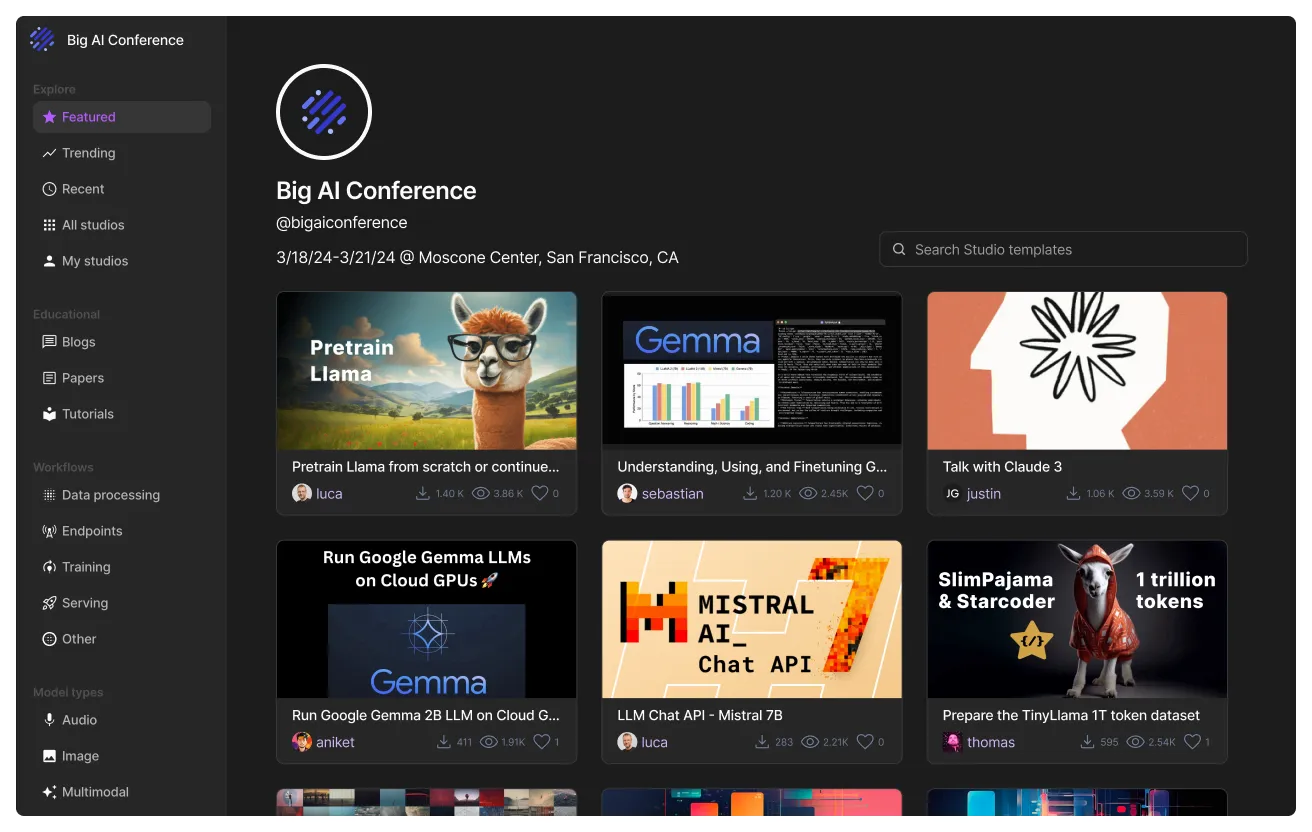Click the Endpoints antenna icon
This screenshot has width=1312, height=832.
click(x=49, y=531)
